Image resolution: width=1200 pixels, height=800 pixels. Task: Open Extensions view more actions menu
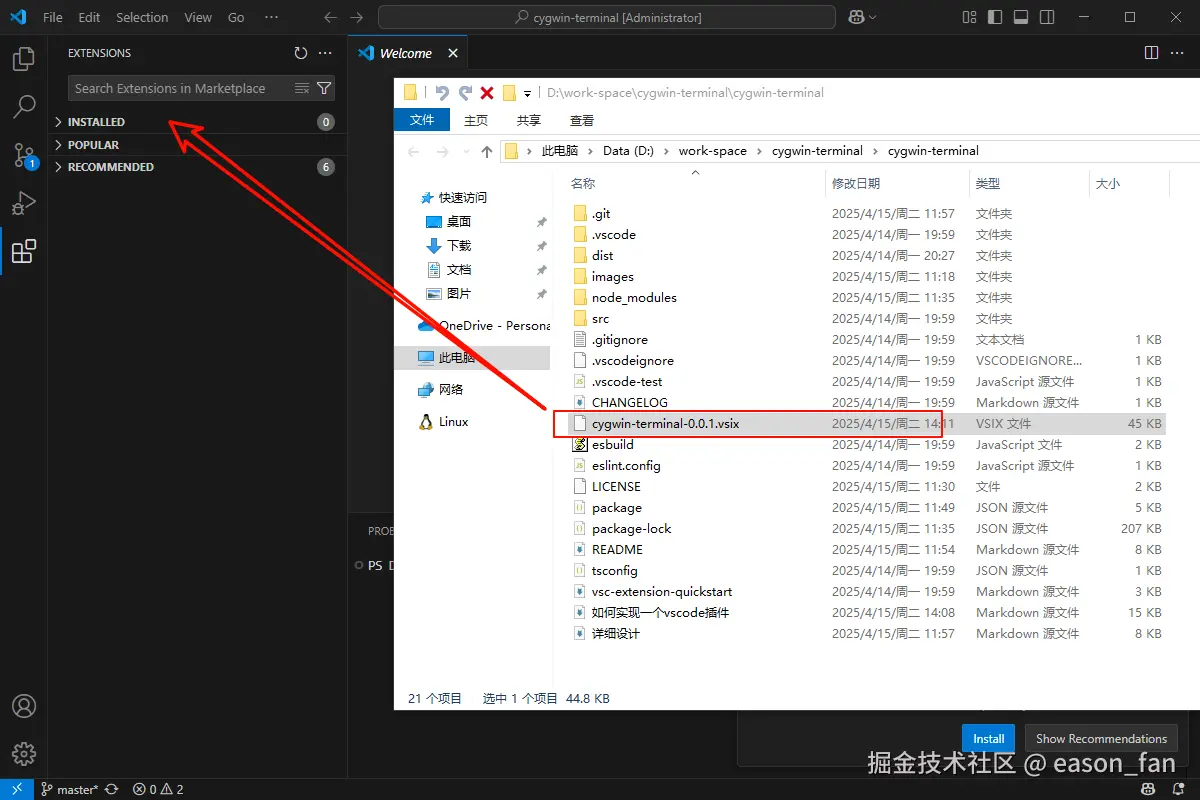[x=325, y=53]
